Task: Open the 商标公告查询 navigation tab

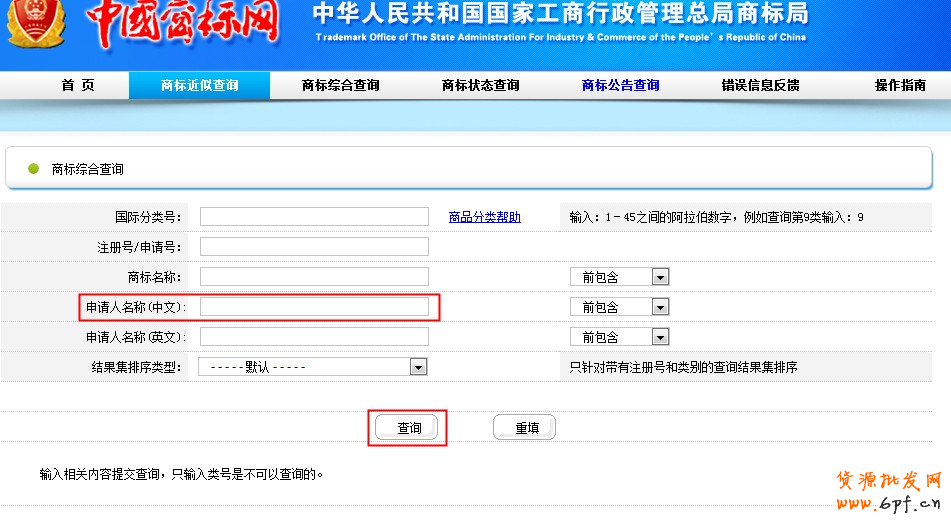Action: pos(620,86)
